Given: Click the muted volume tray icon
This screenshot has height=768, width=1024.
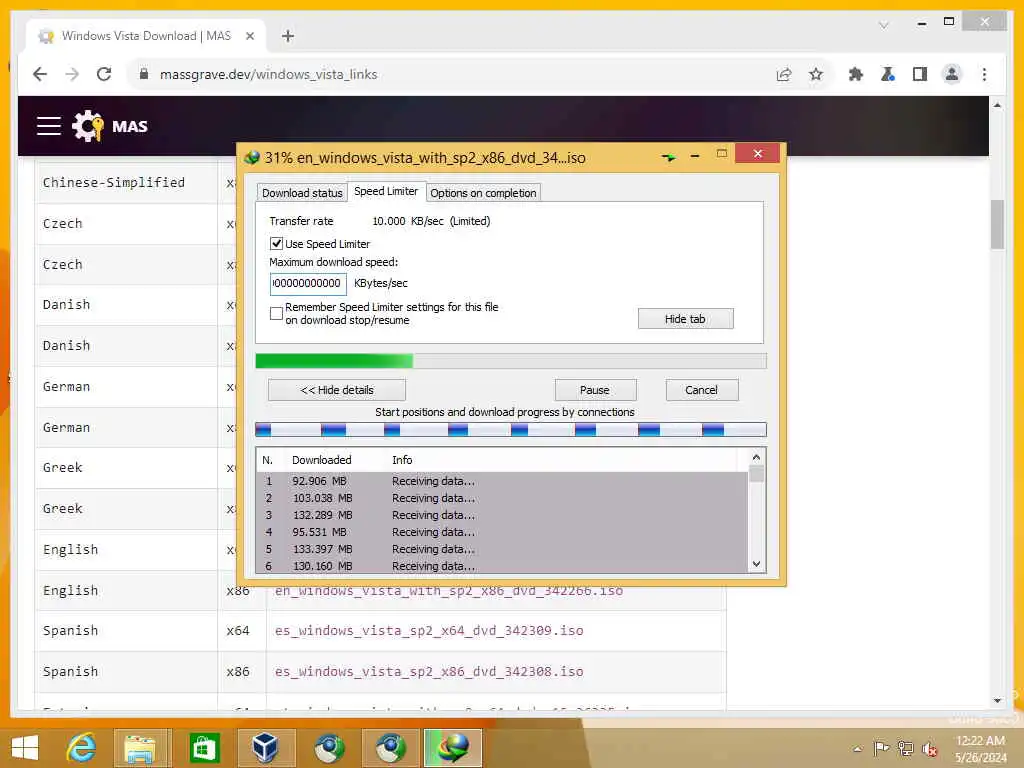Looking at the screenshot, I should (929, 748).
